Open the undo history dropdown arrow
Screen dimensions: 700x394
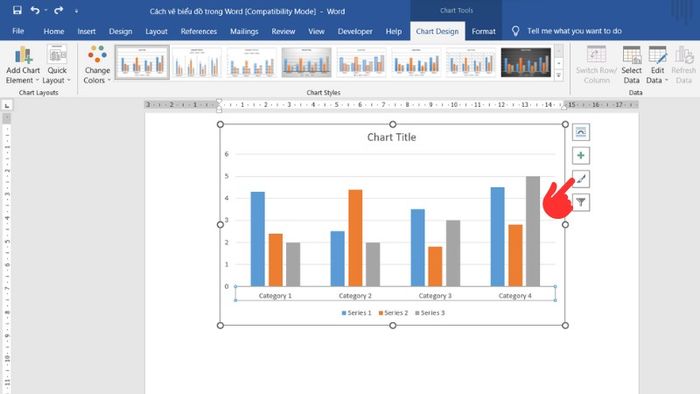click(46, 10)
